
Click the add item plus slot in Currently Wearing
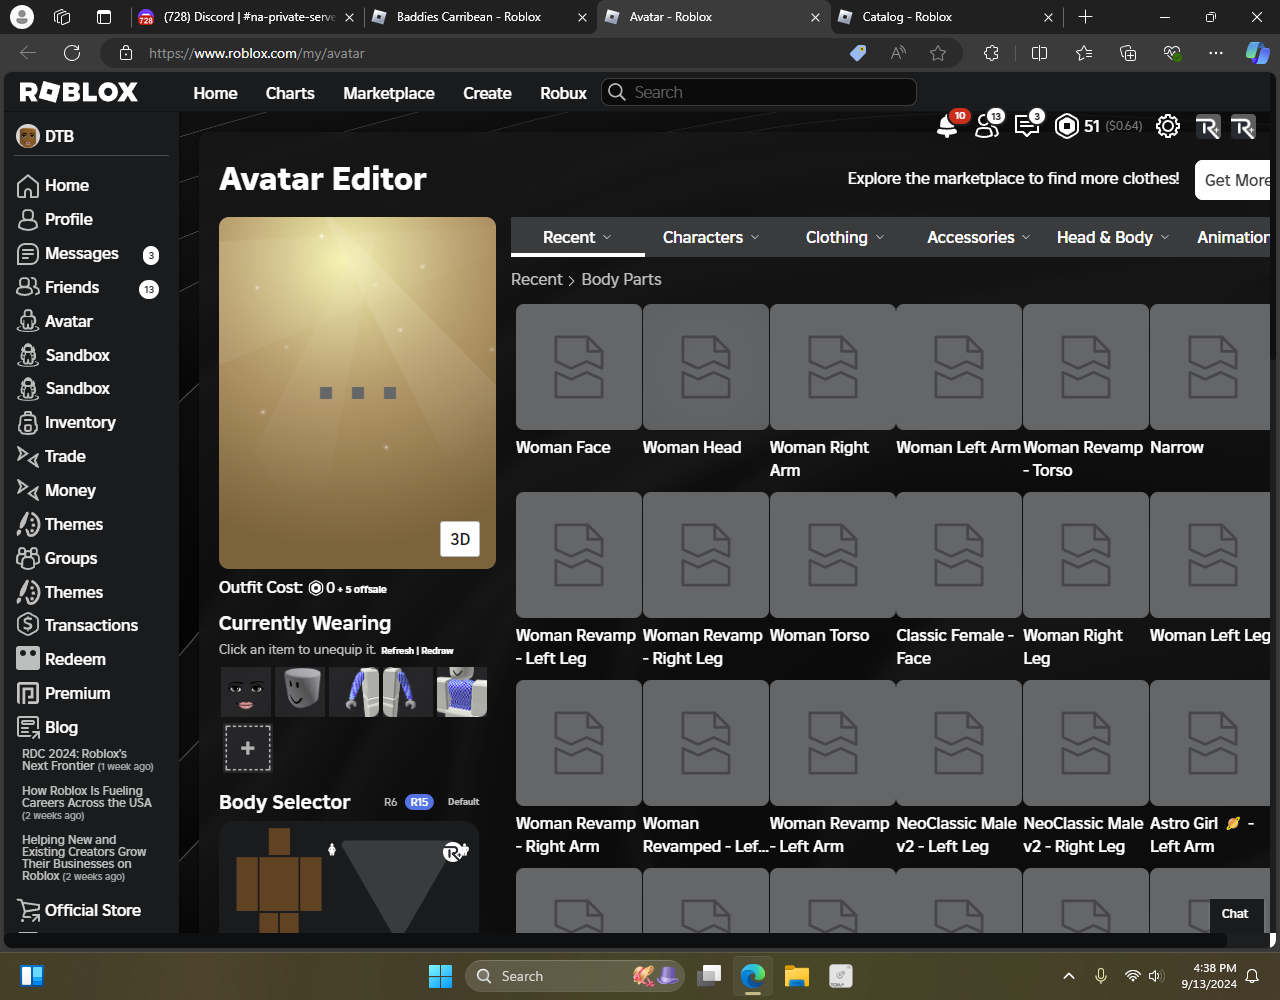coord(248,748)
